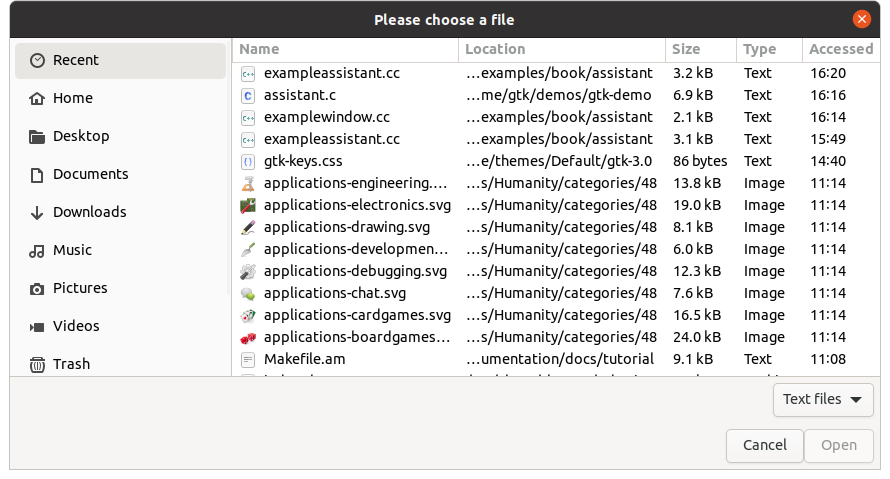Screen dimensions: 890x479
Task: Go to Desktop in the sidebar
Action: [81, 136]
